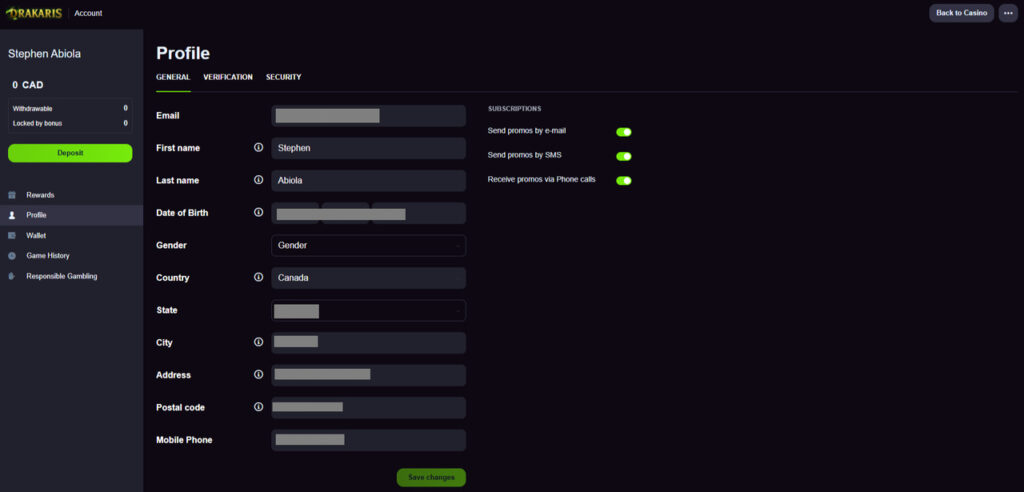This screenshot has width=1024, height=492.
Task: Open the State dropdown
Action: pos(368,310)
